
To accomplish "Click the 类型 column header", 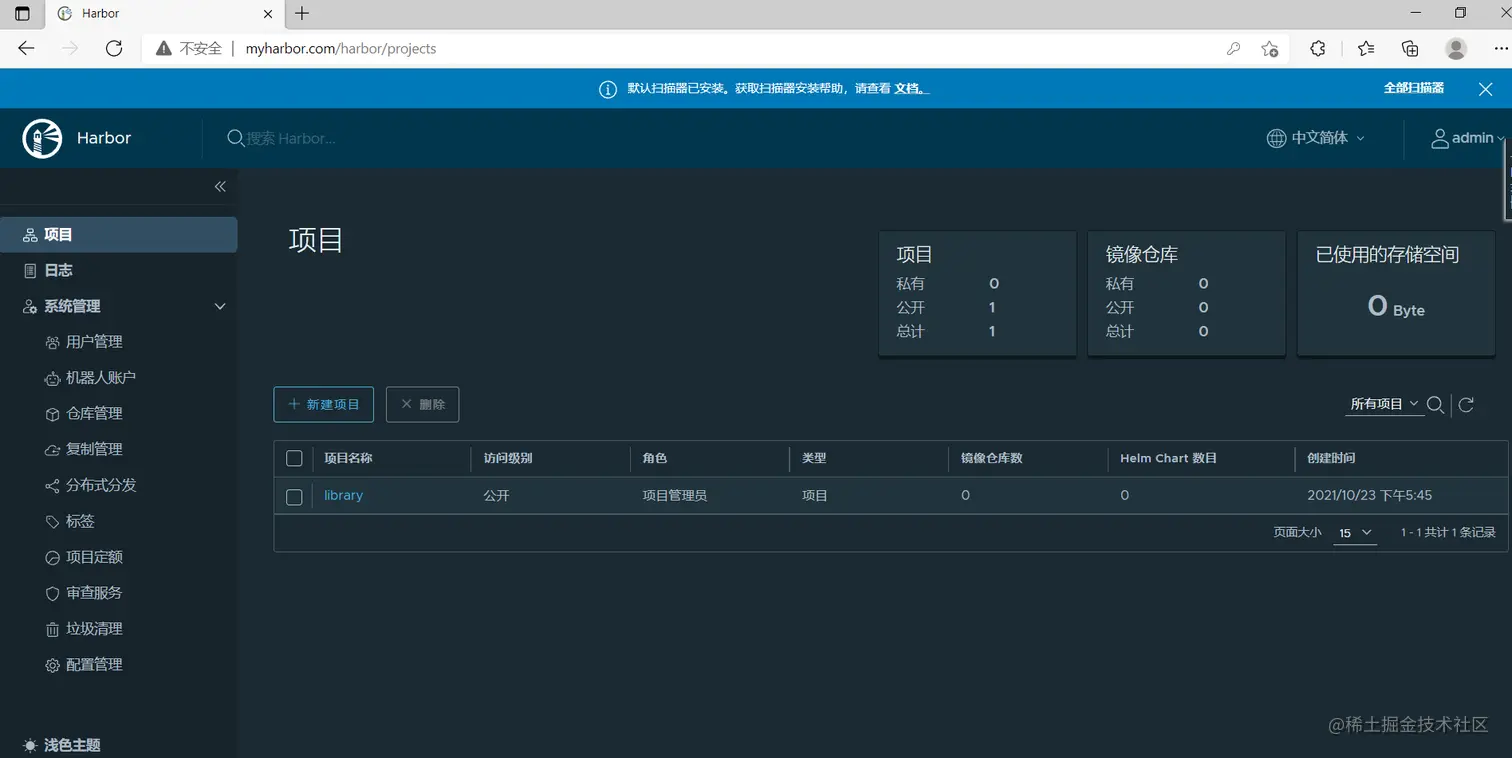I will click(x=814, y=458).
